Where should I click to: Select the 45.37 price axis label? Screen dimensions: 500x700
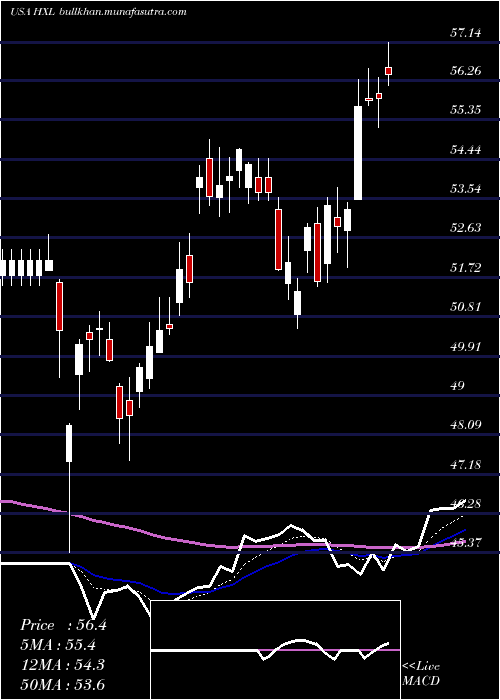pos(466,543)
